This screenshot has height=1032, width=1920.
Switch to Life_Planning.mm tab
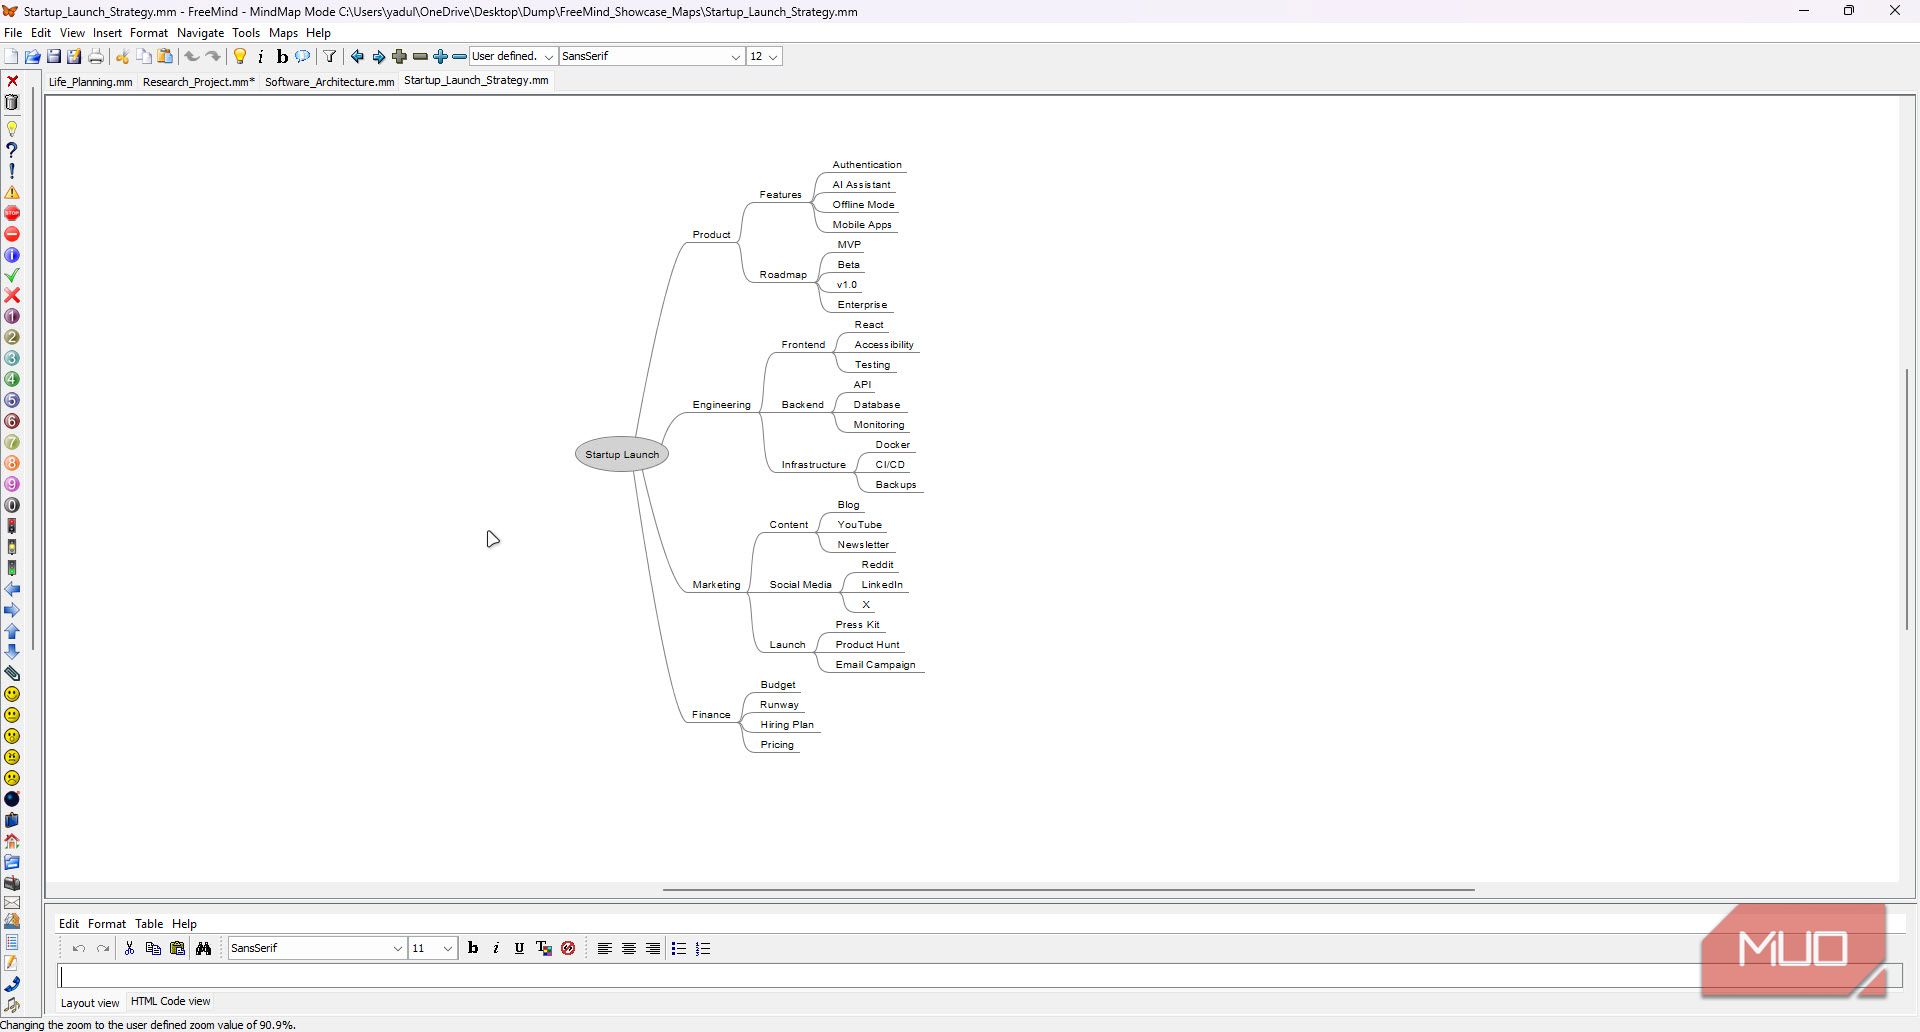pyautogui.click(x=90, y=82)
